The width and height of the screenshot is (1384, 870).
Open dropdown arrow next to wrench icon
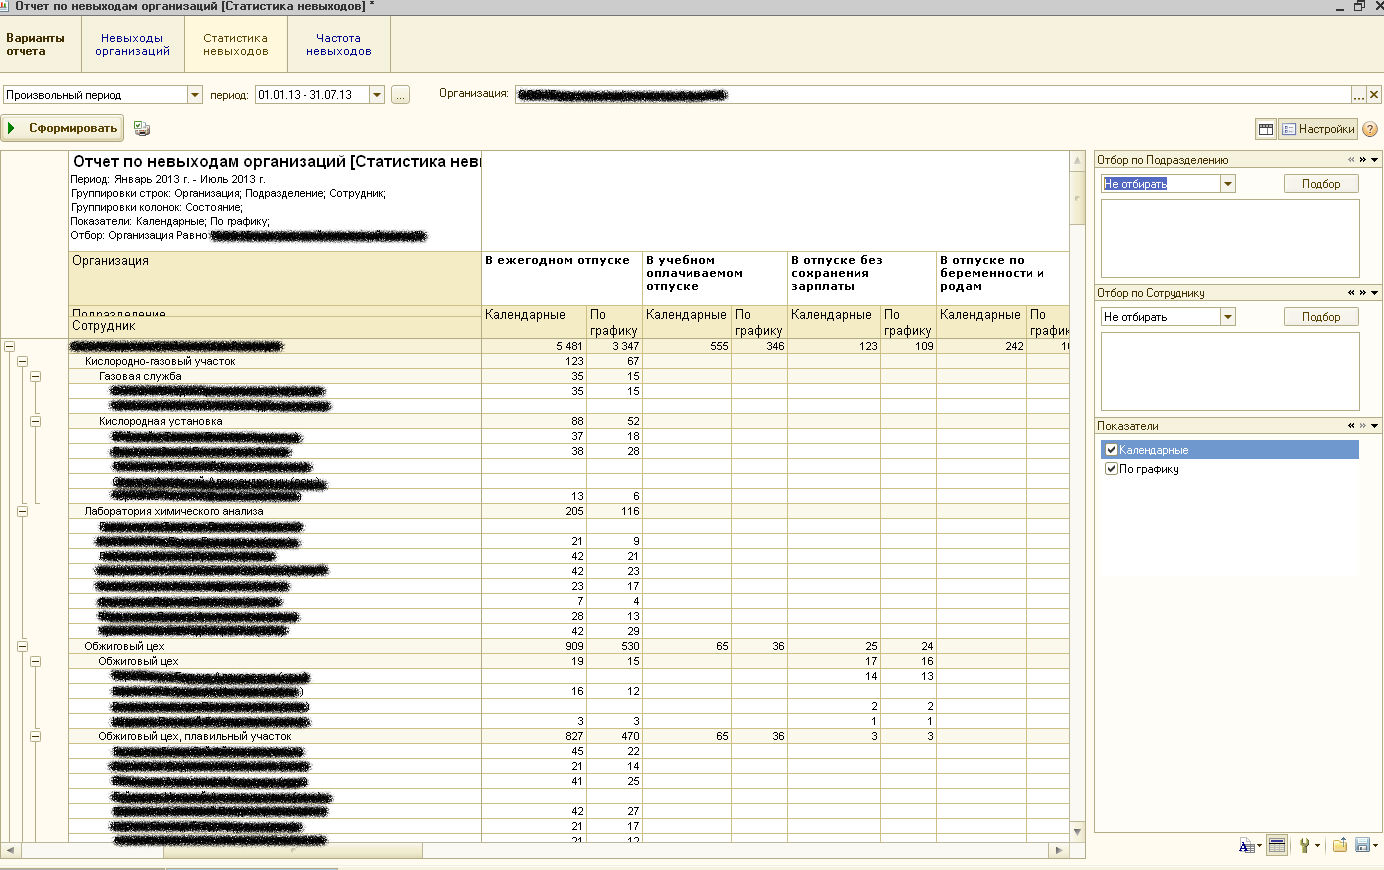point(1317,847)
